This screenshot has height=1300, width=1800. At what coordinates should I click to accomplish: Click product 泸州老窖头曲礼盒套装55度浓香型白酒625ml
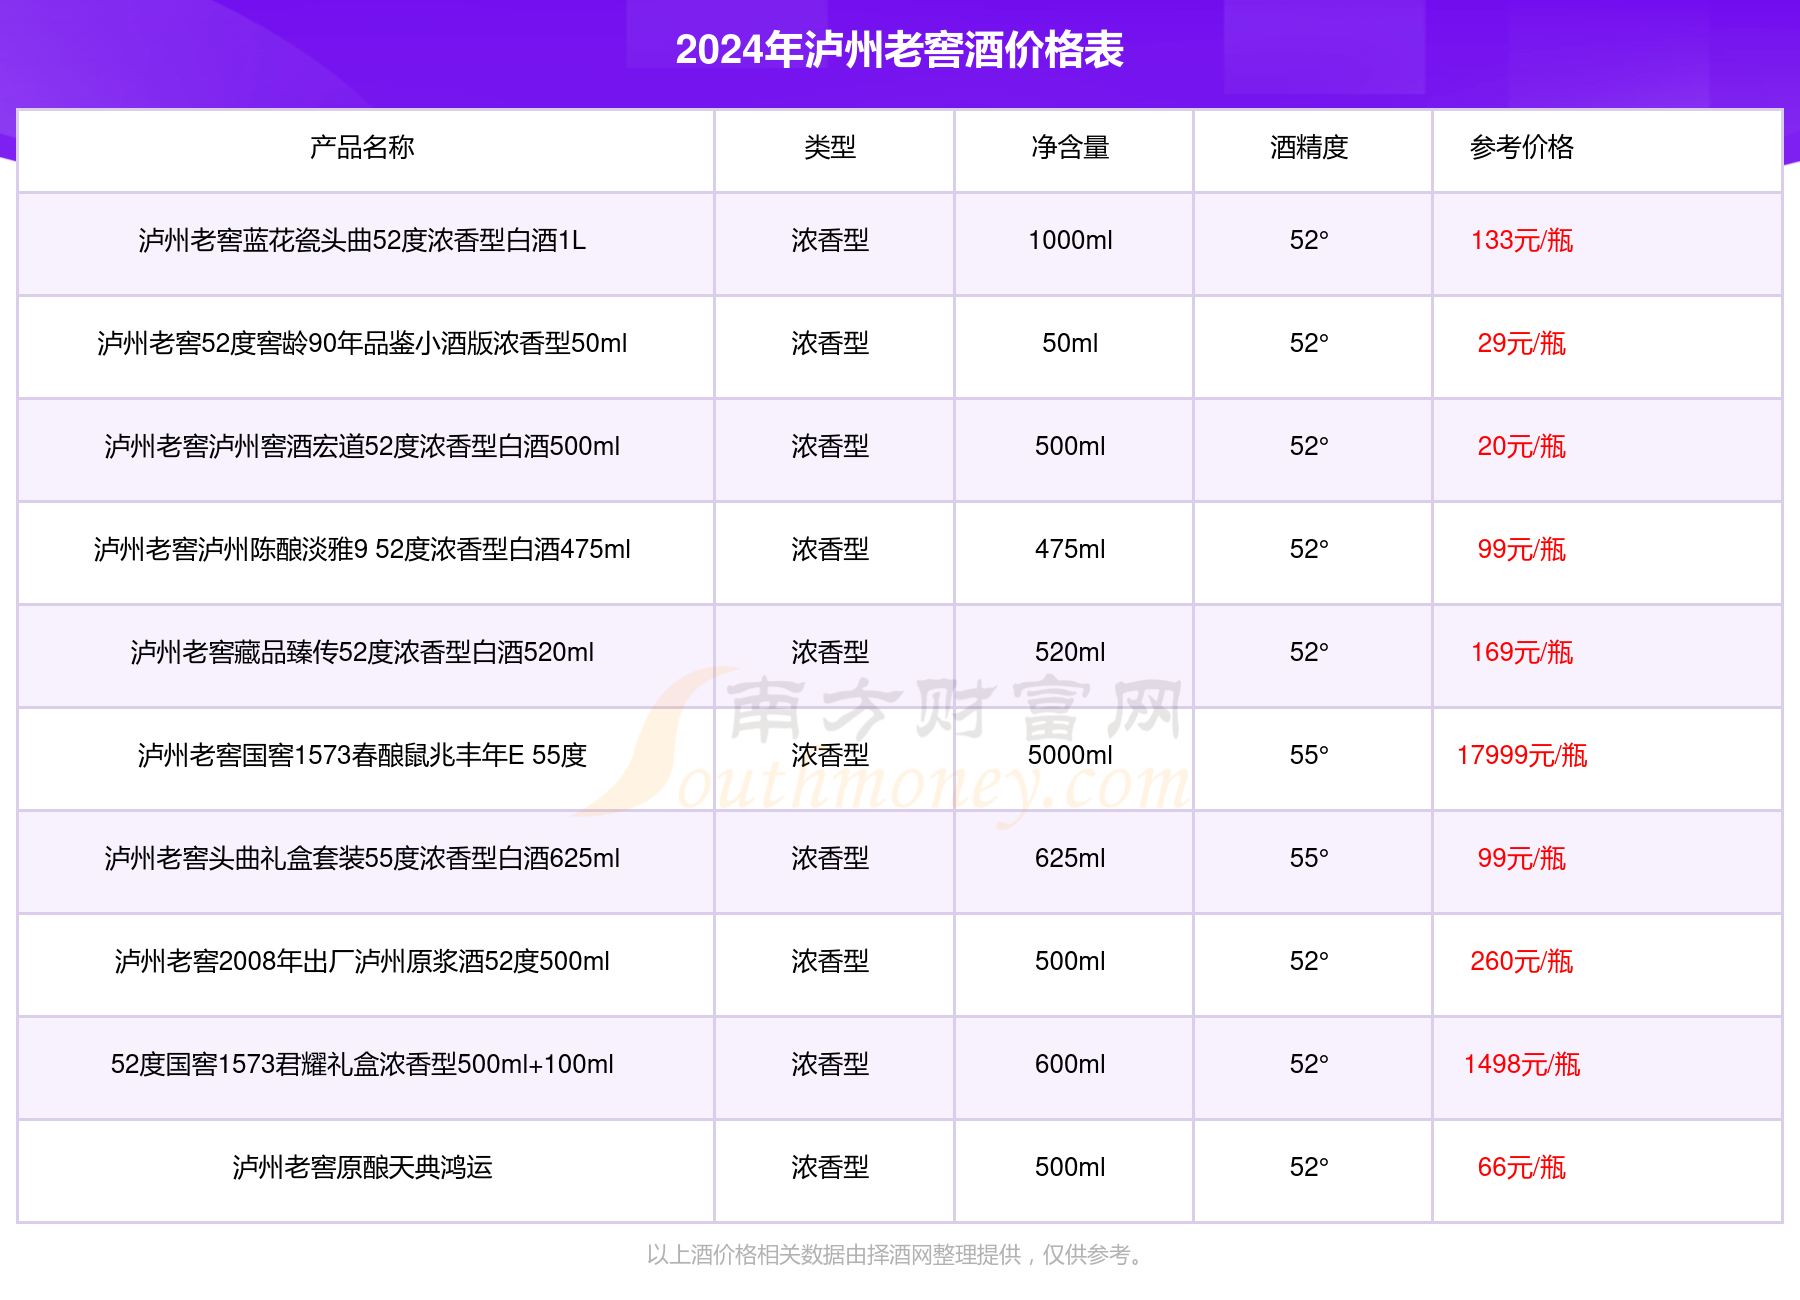pyautogui.click(x=362, y=859)
